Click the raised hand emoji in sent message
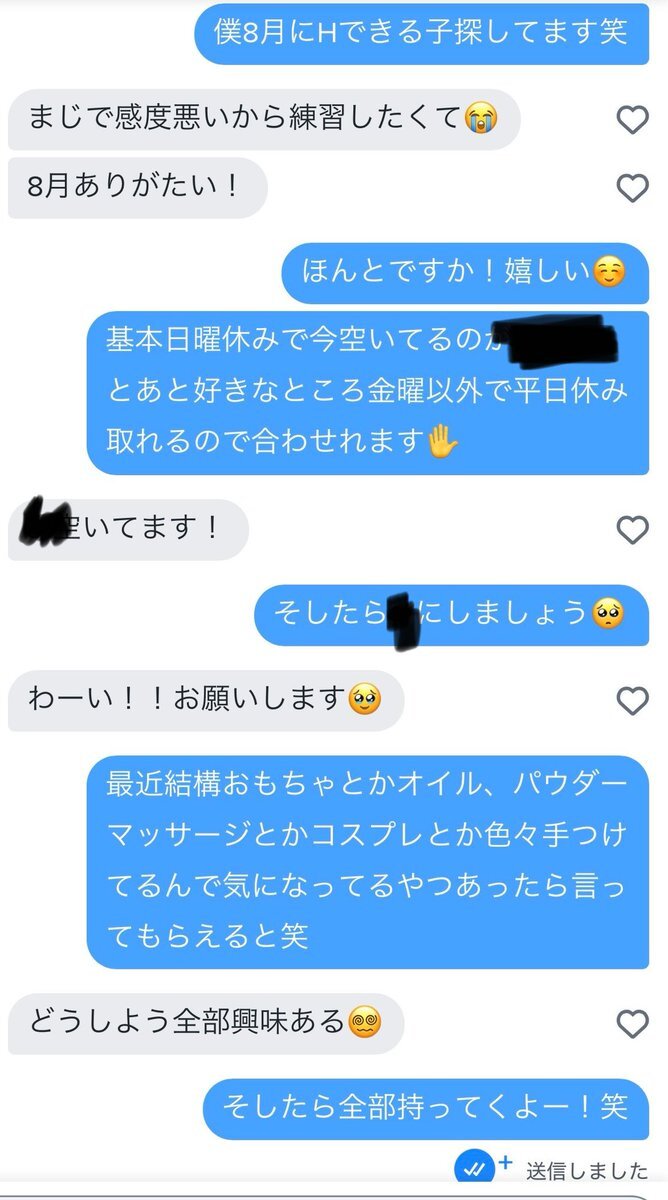The width and height of the screenshot is (668, 1200). pos(441,442)
